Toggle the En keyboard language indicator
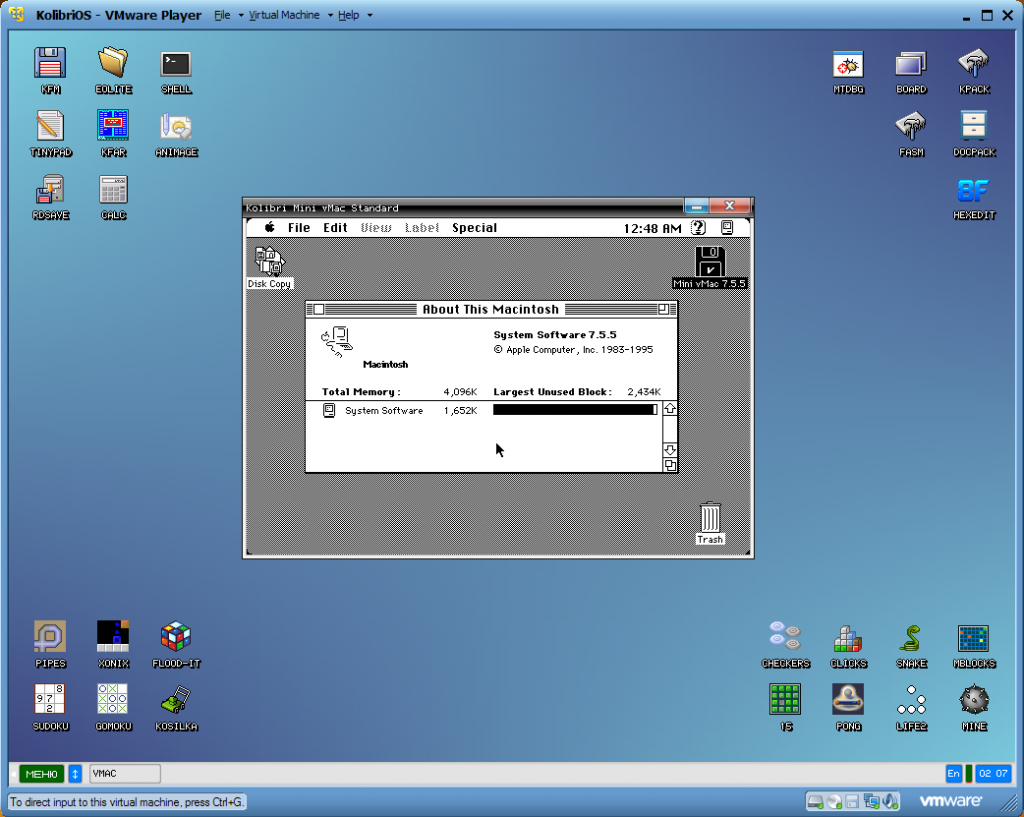The width and height of the screenshot is (1024, 817). [953, 774]
